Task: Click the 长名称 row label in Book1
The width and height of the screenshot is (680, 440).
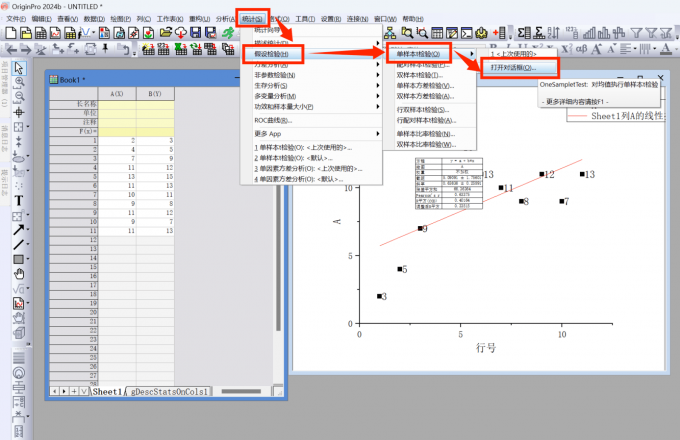Action: click(x=74, y=104)
